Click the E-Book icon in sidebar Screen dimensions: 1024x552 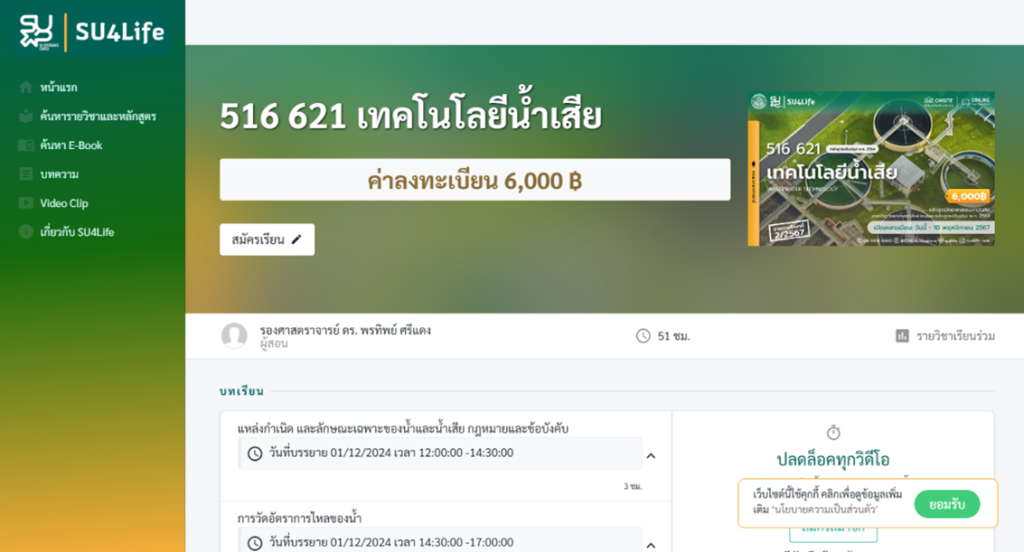pos(25,145)
